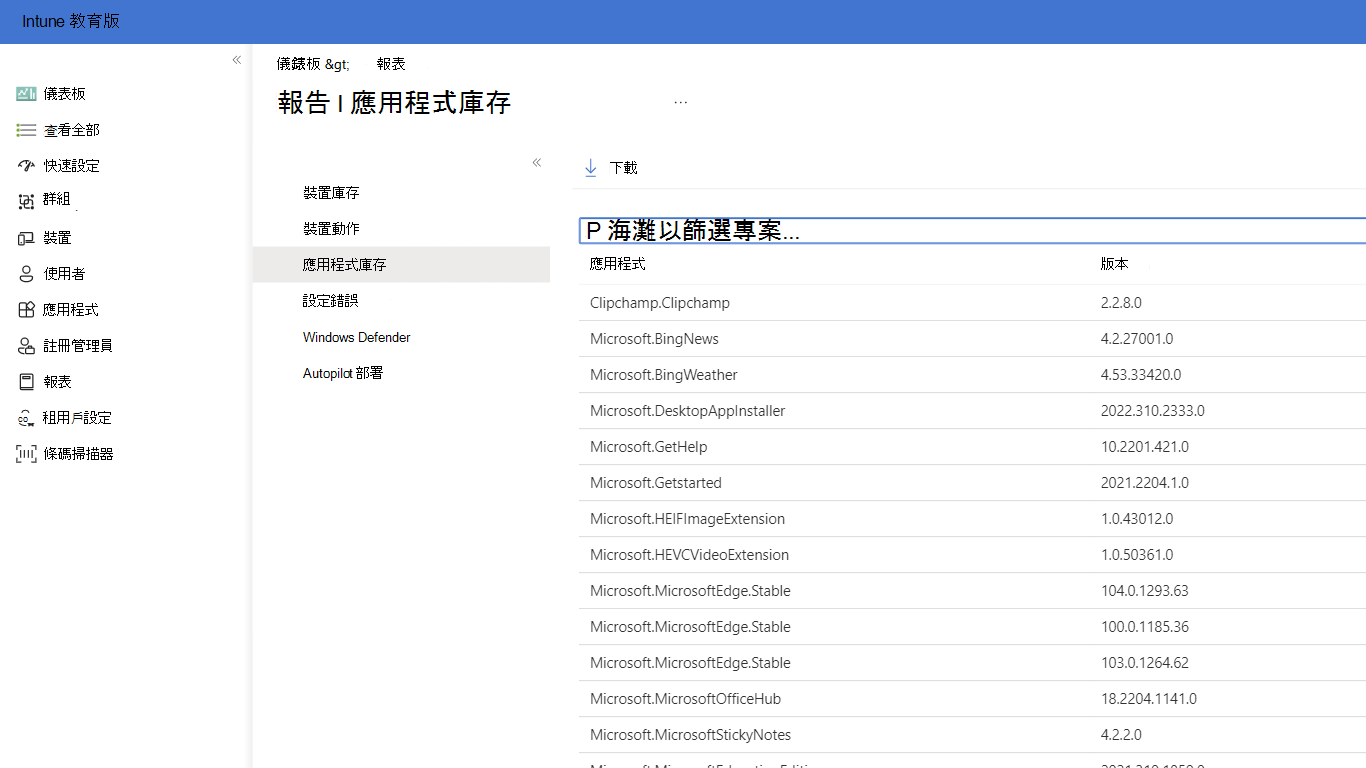Image resolution: width=1366 pixels, height=768 pixels.
Task: Open the more options ellipsis
Action: point(681,102)
